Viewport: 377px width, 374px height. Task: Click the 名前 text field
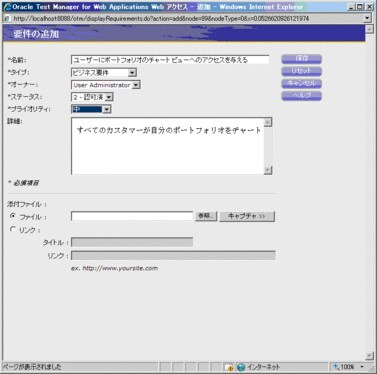[x=170, y=60]
